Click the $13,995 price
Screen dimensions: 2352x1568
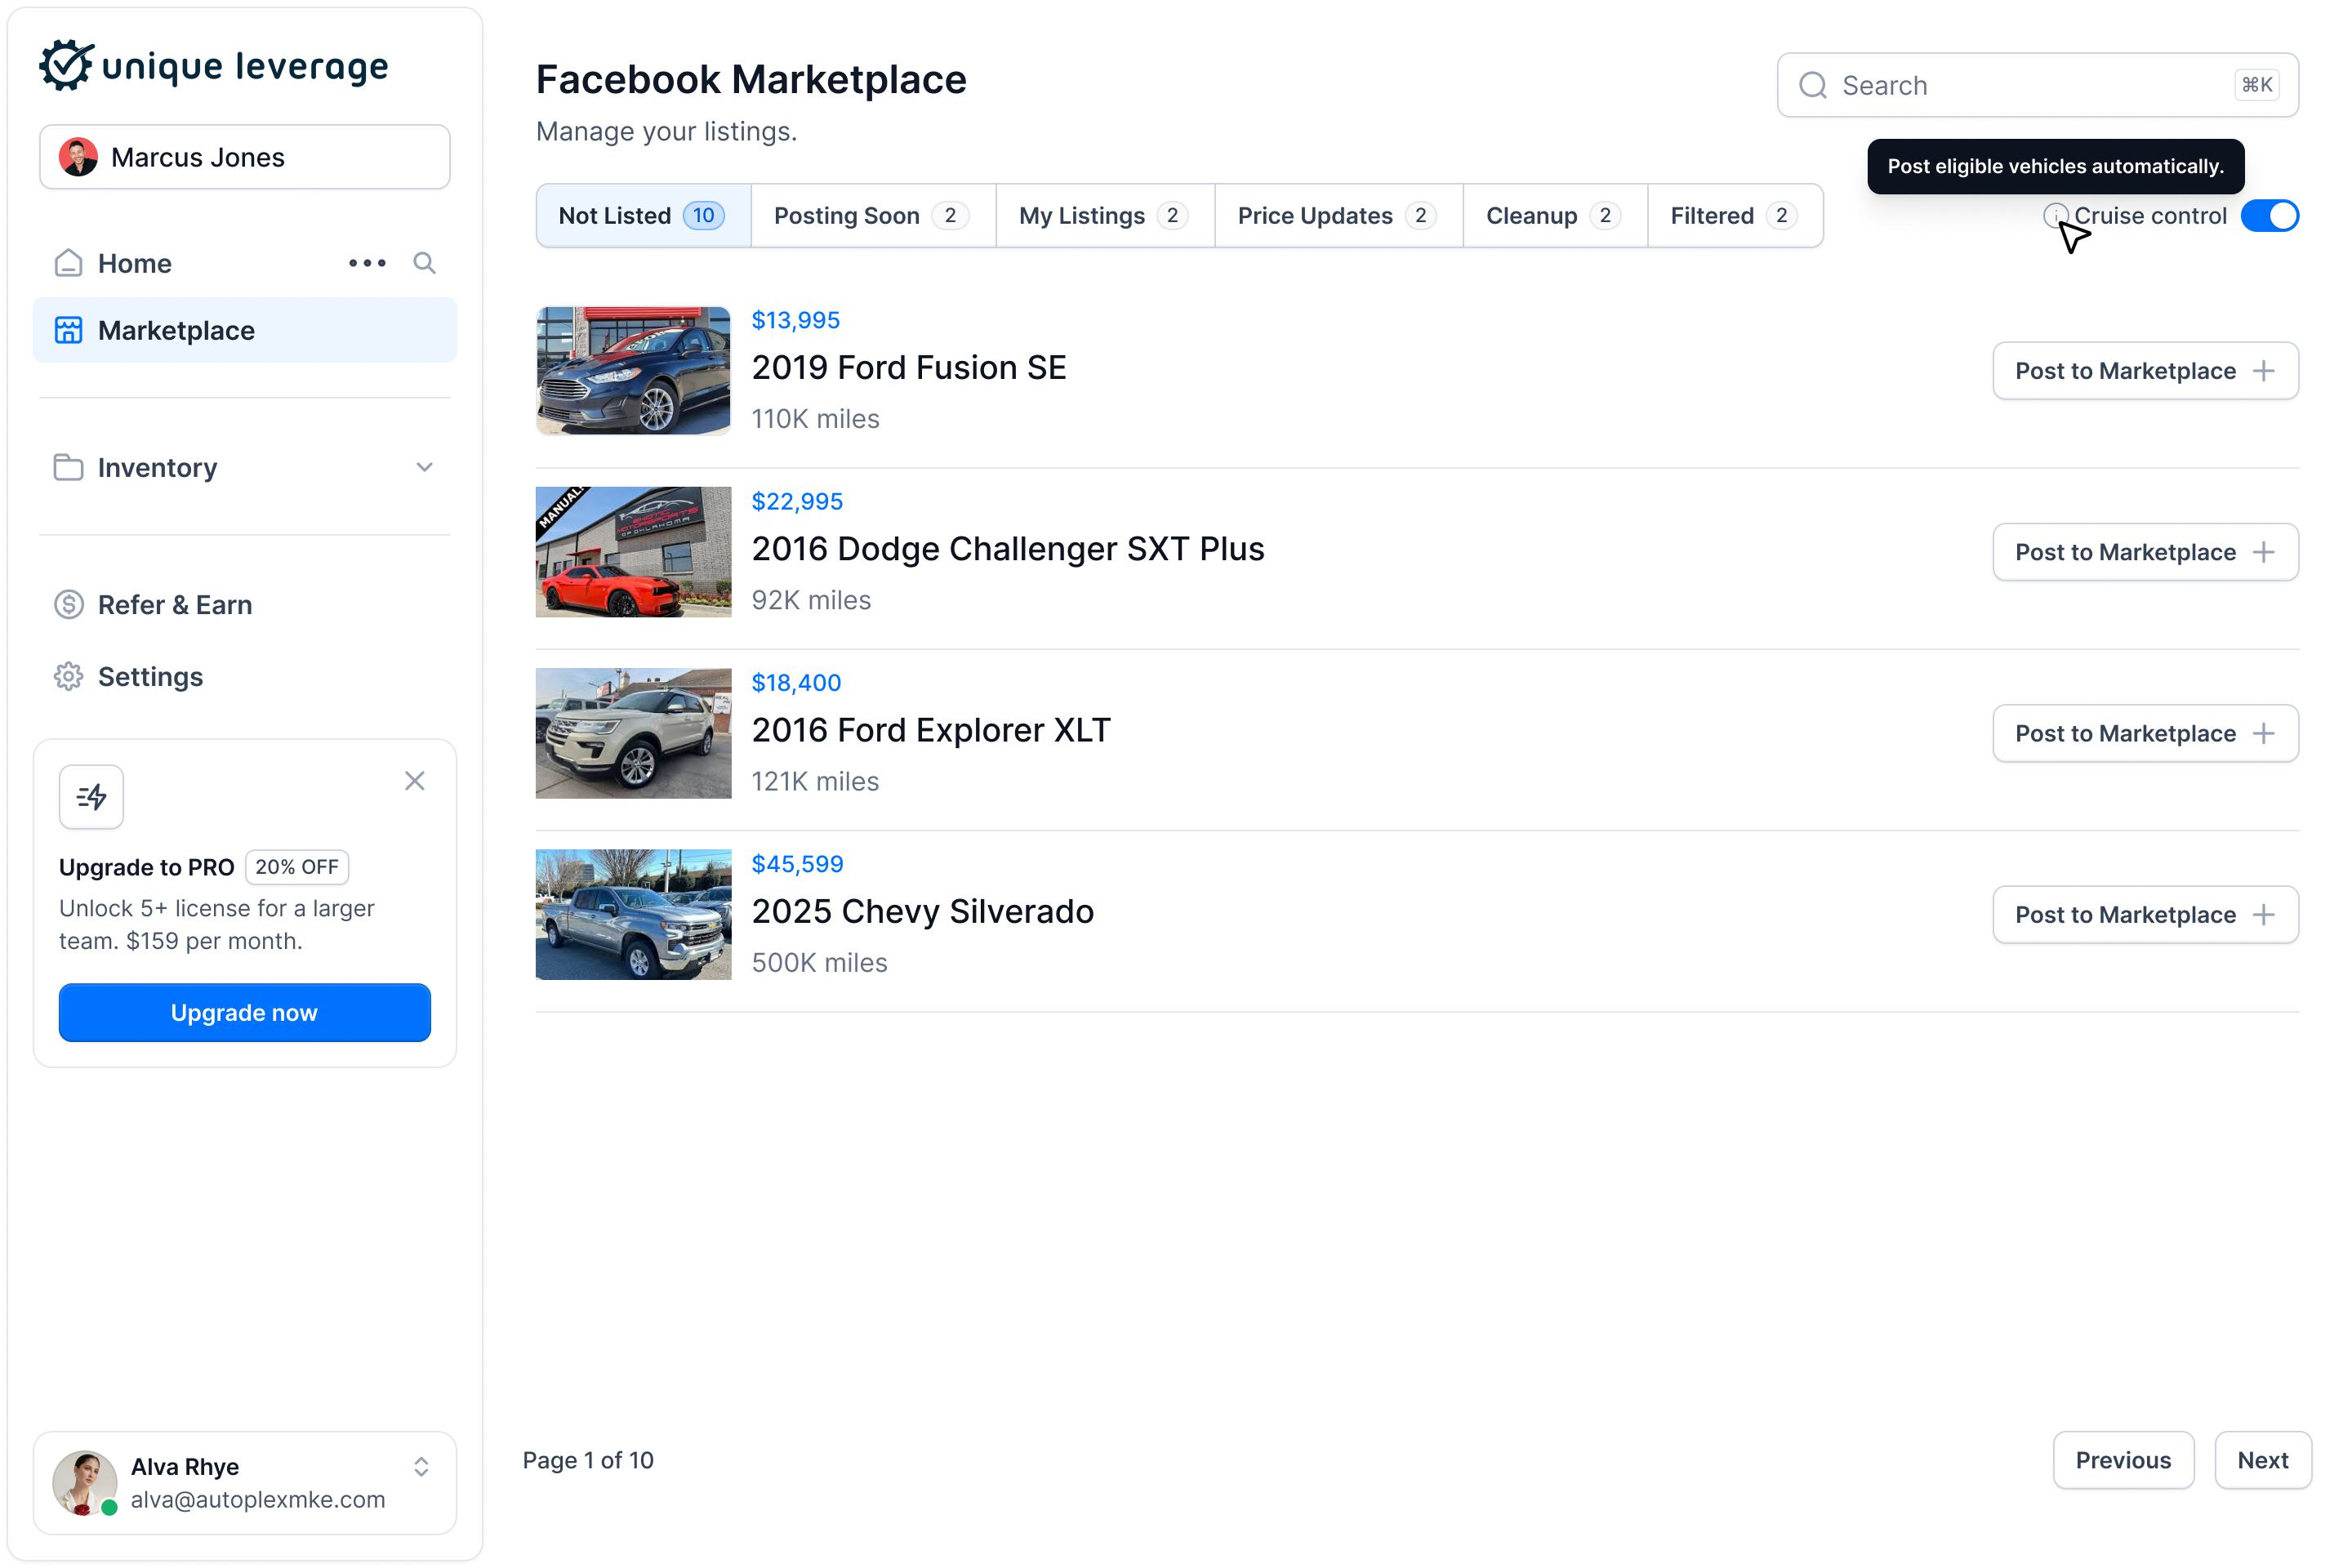tap(796, 320)
